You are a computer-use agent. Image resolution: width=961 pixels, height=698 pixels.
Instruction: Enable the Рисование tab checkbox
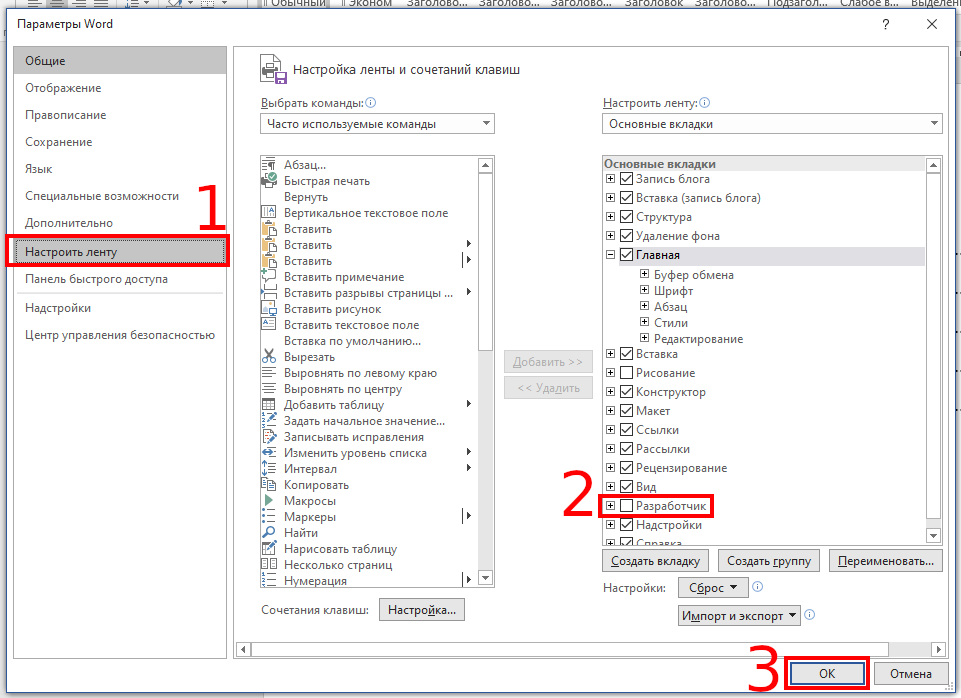coord(626,373)
